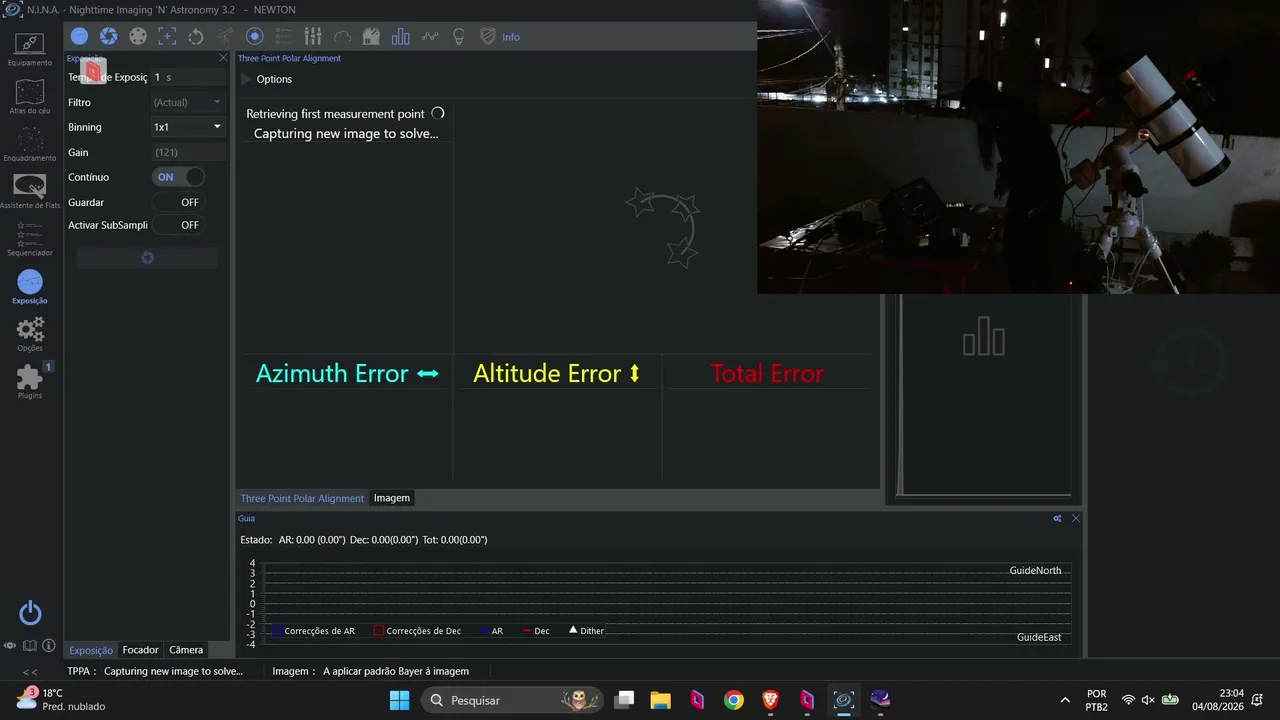
Task: Open Assistente de Flats wizard
Action: pos(30,191)
